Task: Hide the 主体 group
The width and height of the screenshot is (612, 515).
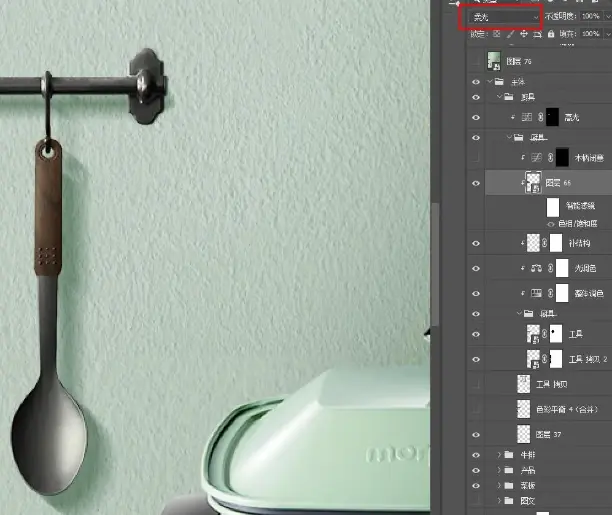Action: click(x=476, y=82)
